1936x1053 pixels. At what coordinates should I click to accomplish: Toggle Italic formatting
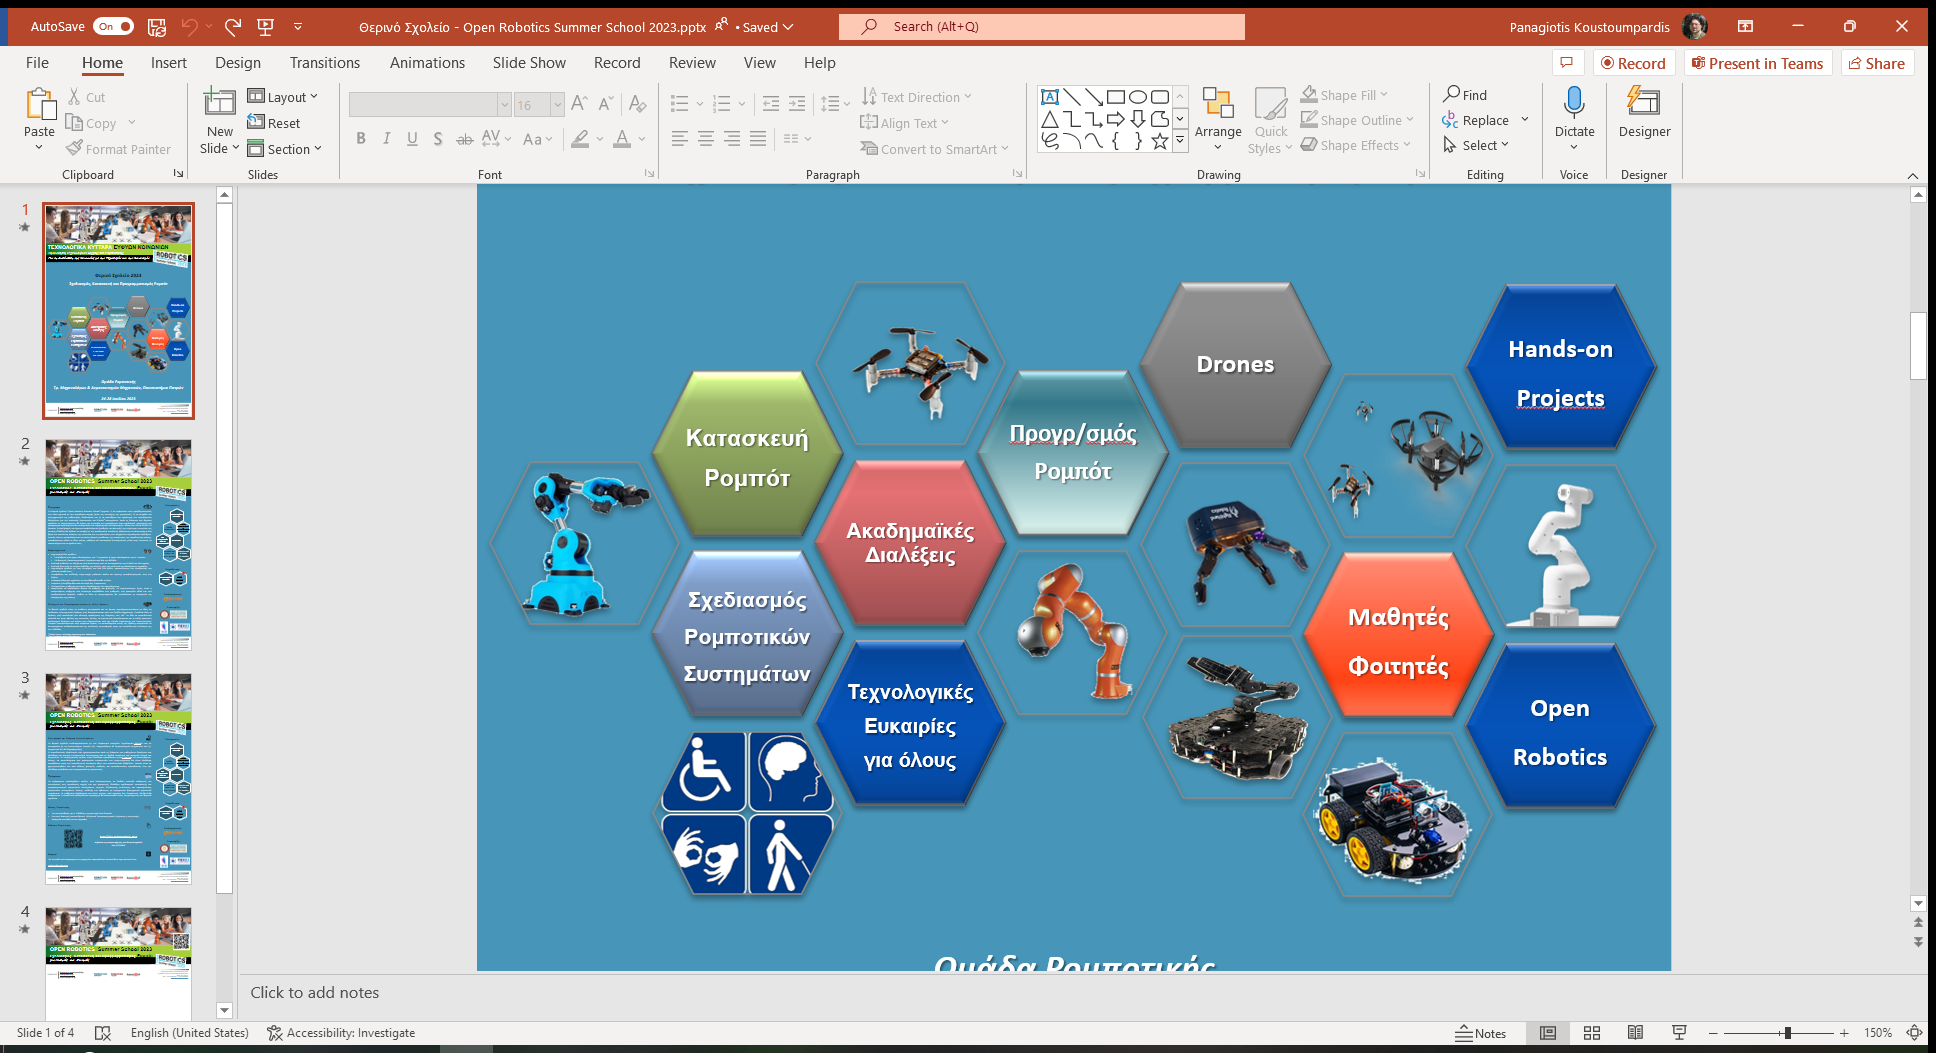pos(387,139)
